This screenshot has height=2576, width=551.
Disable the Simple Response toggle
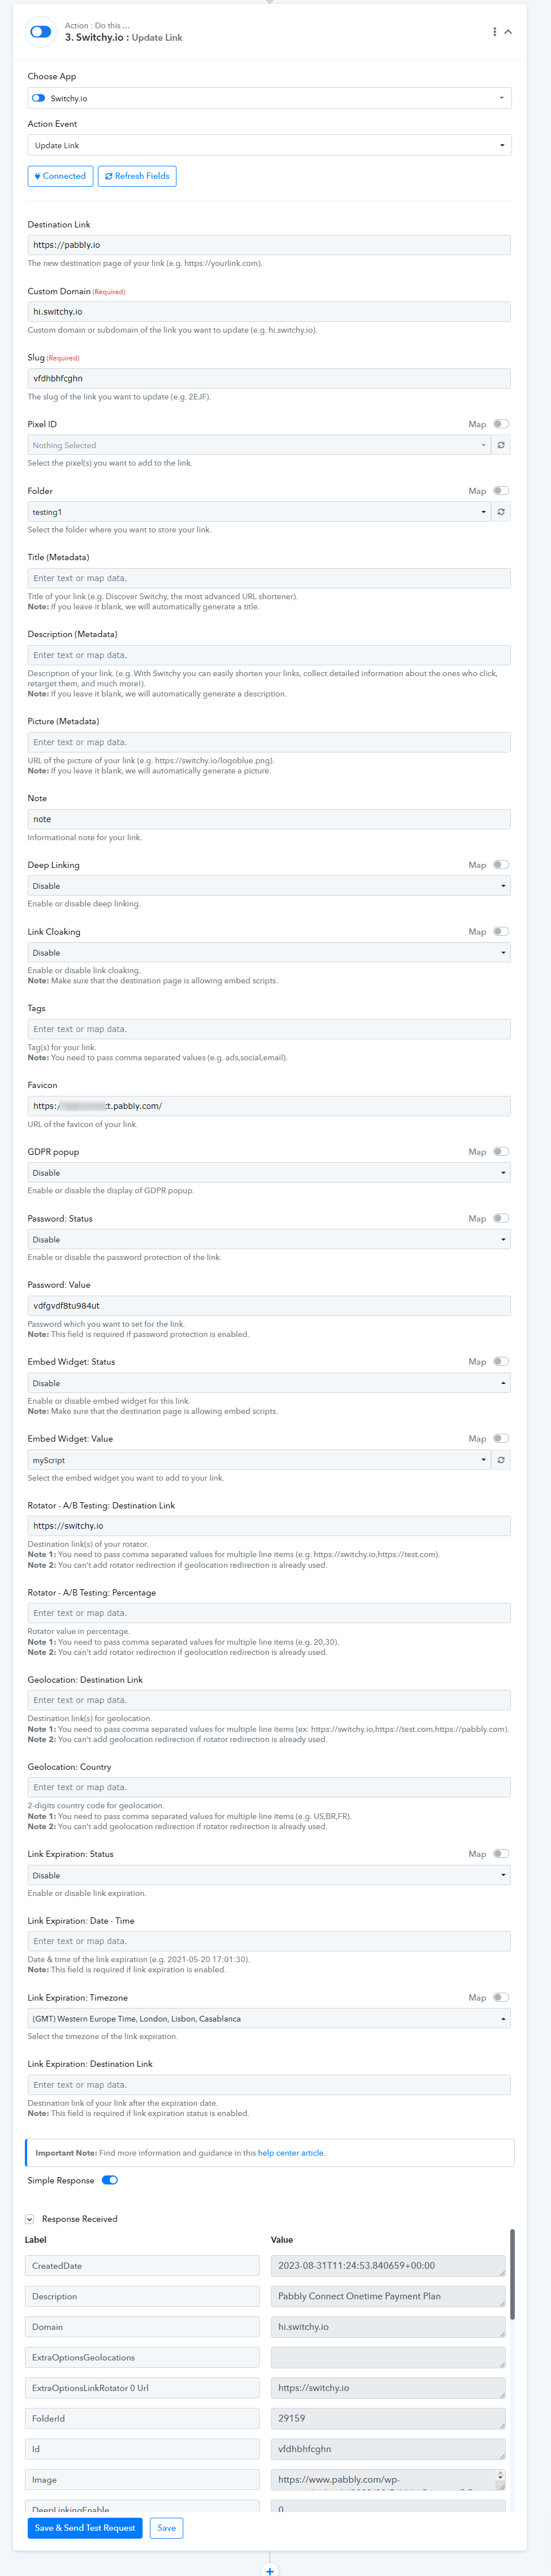[110, 2180]
